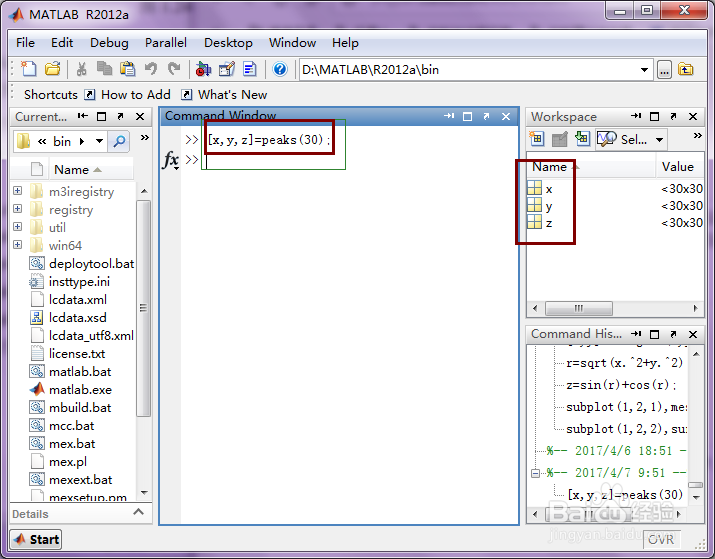715x559 pixels.
Task: Browse for folder ellipsis button
Action: (x=664, y=70)
